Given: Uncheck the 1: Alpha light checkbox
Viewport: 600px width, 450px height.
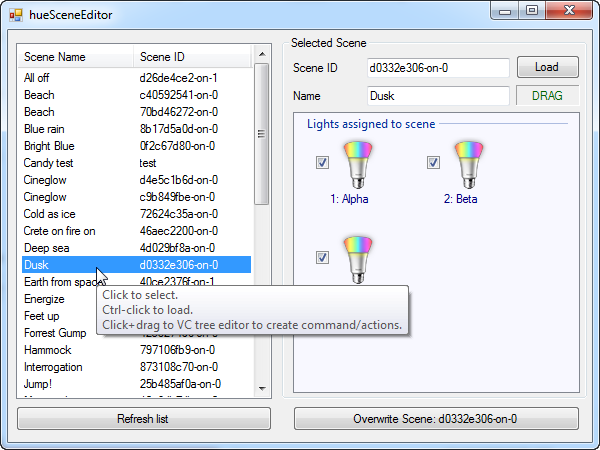Looking at the screenshot, I should [x=322, y=163].
